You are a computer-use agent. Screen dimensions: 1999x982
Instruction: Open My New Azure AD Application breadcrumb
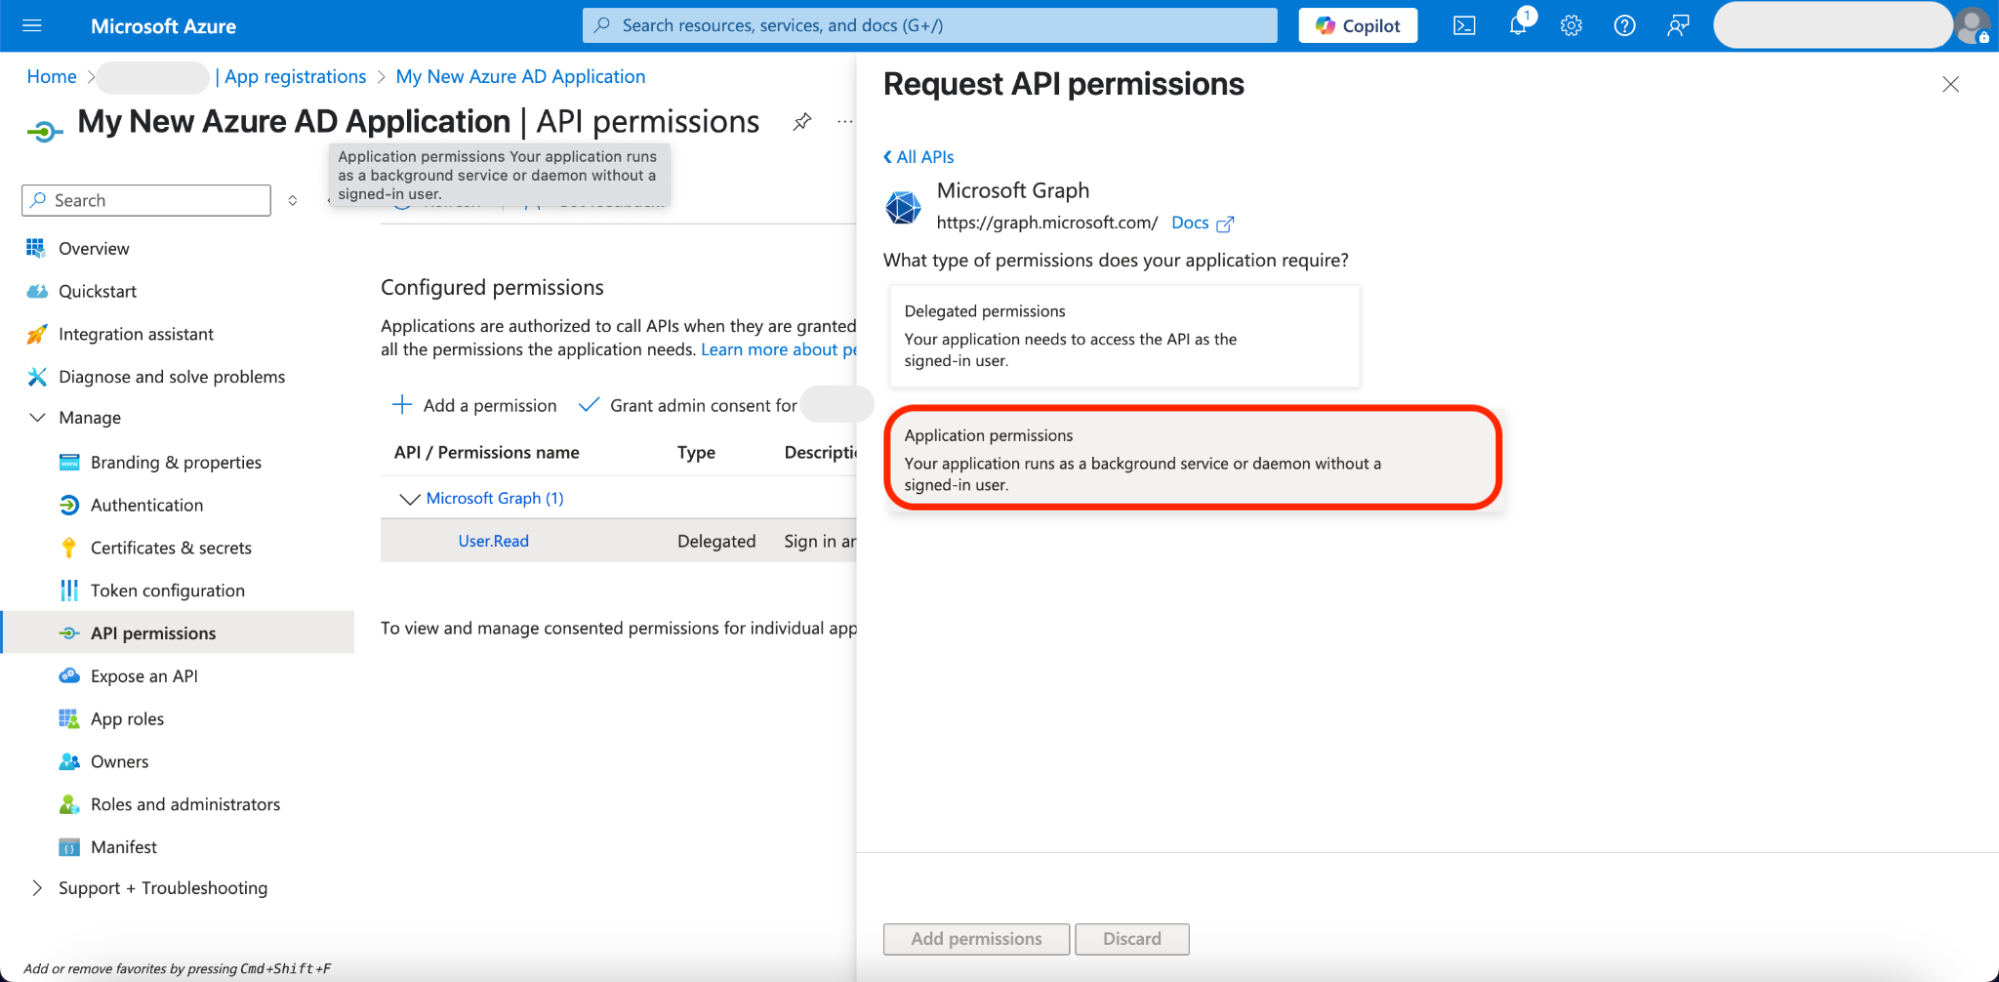pos(520,77)
